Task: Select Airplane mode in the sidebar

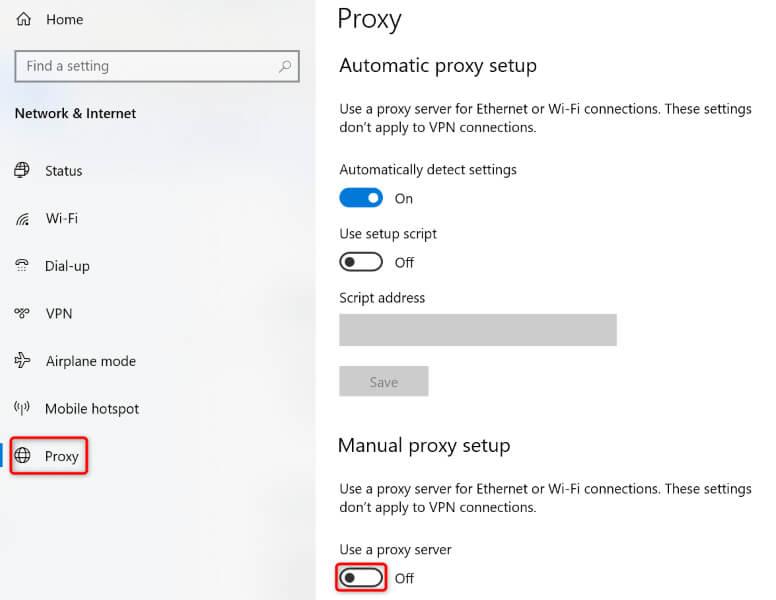Action: tap(90, 361)
